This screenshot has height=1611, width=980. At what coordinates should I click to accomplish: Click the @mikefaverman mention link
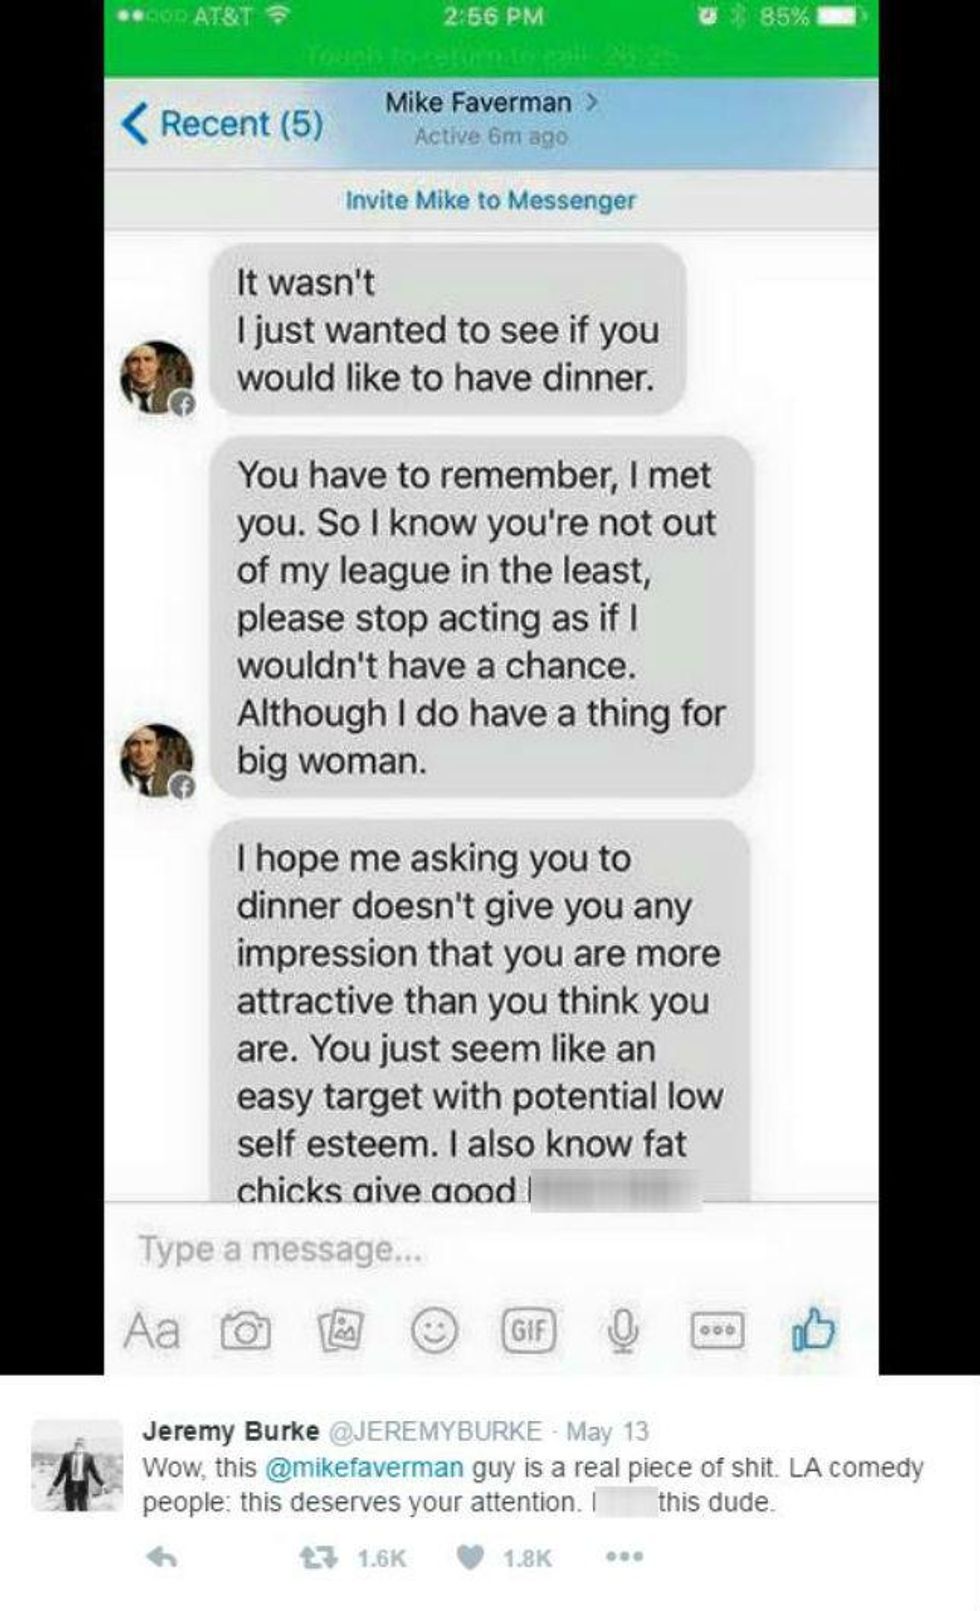pyautogui.click(x=364, y=1467)
